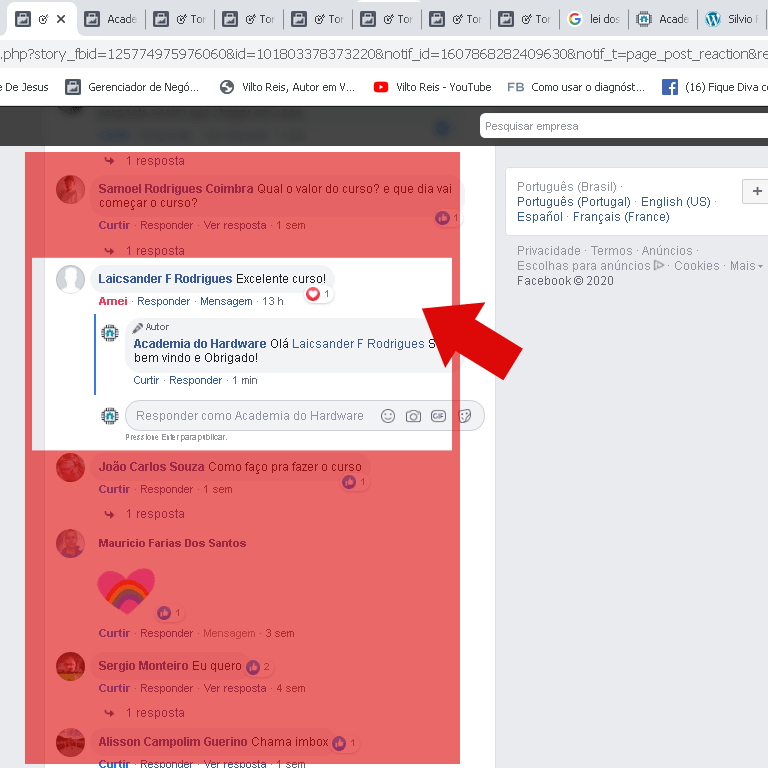768x768 pixels.
Task: Like Sergio Monteiro's comment with 'Curtir'
Action: 114,688
